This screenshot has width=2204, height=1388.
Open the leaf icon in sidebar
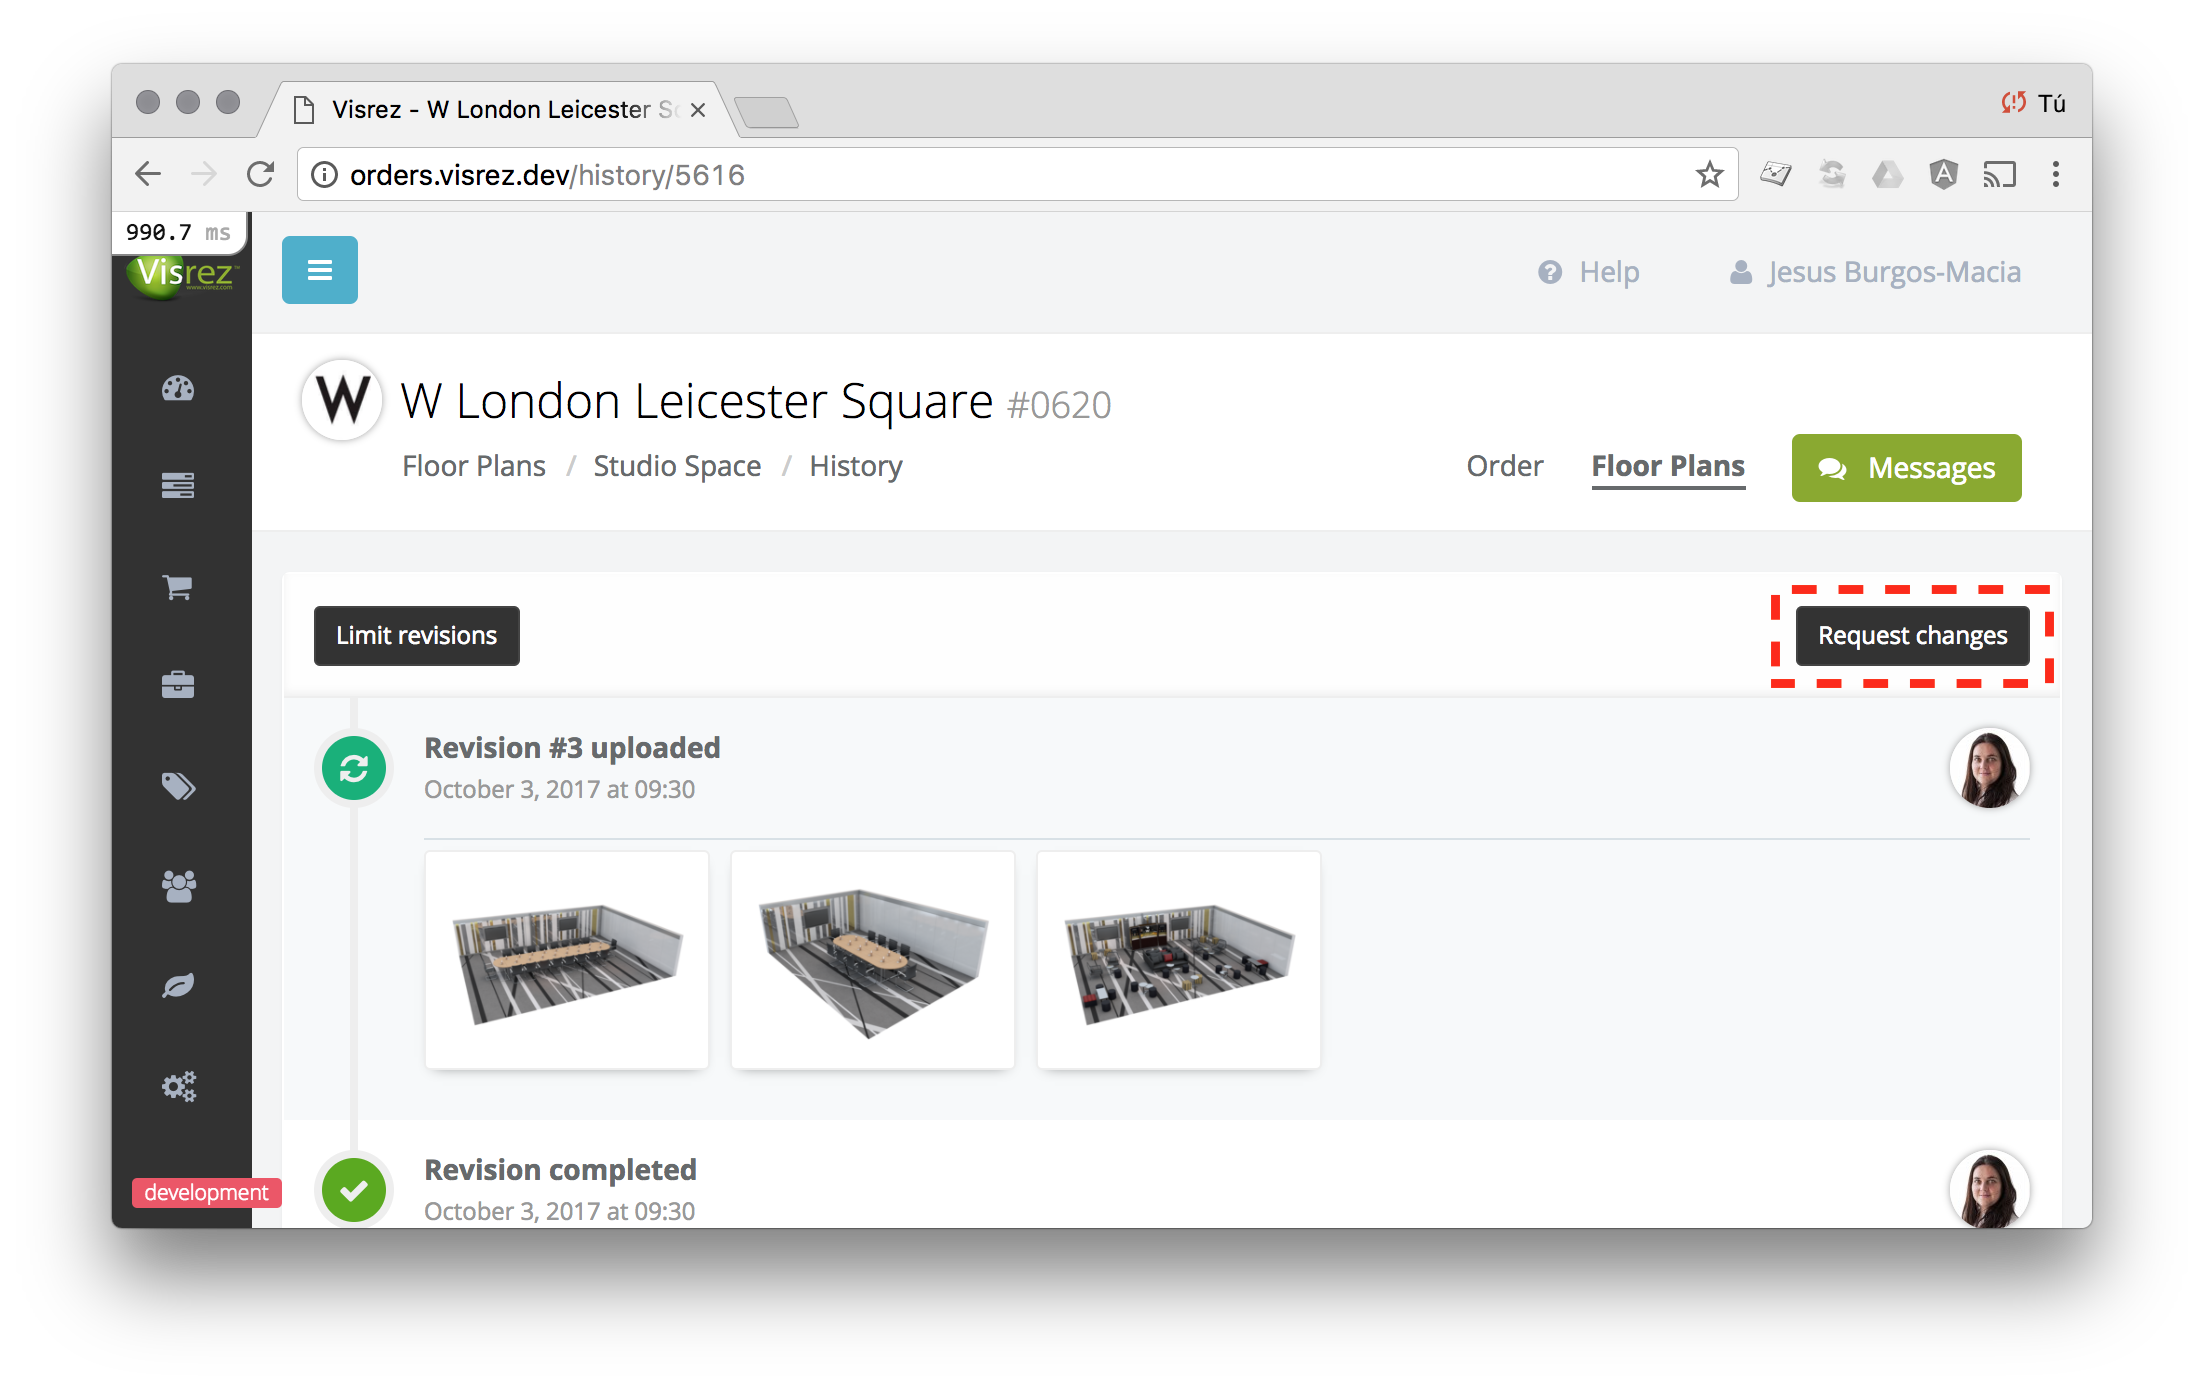178,985
